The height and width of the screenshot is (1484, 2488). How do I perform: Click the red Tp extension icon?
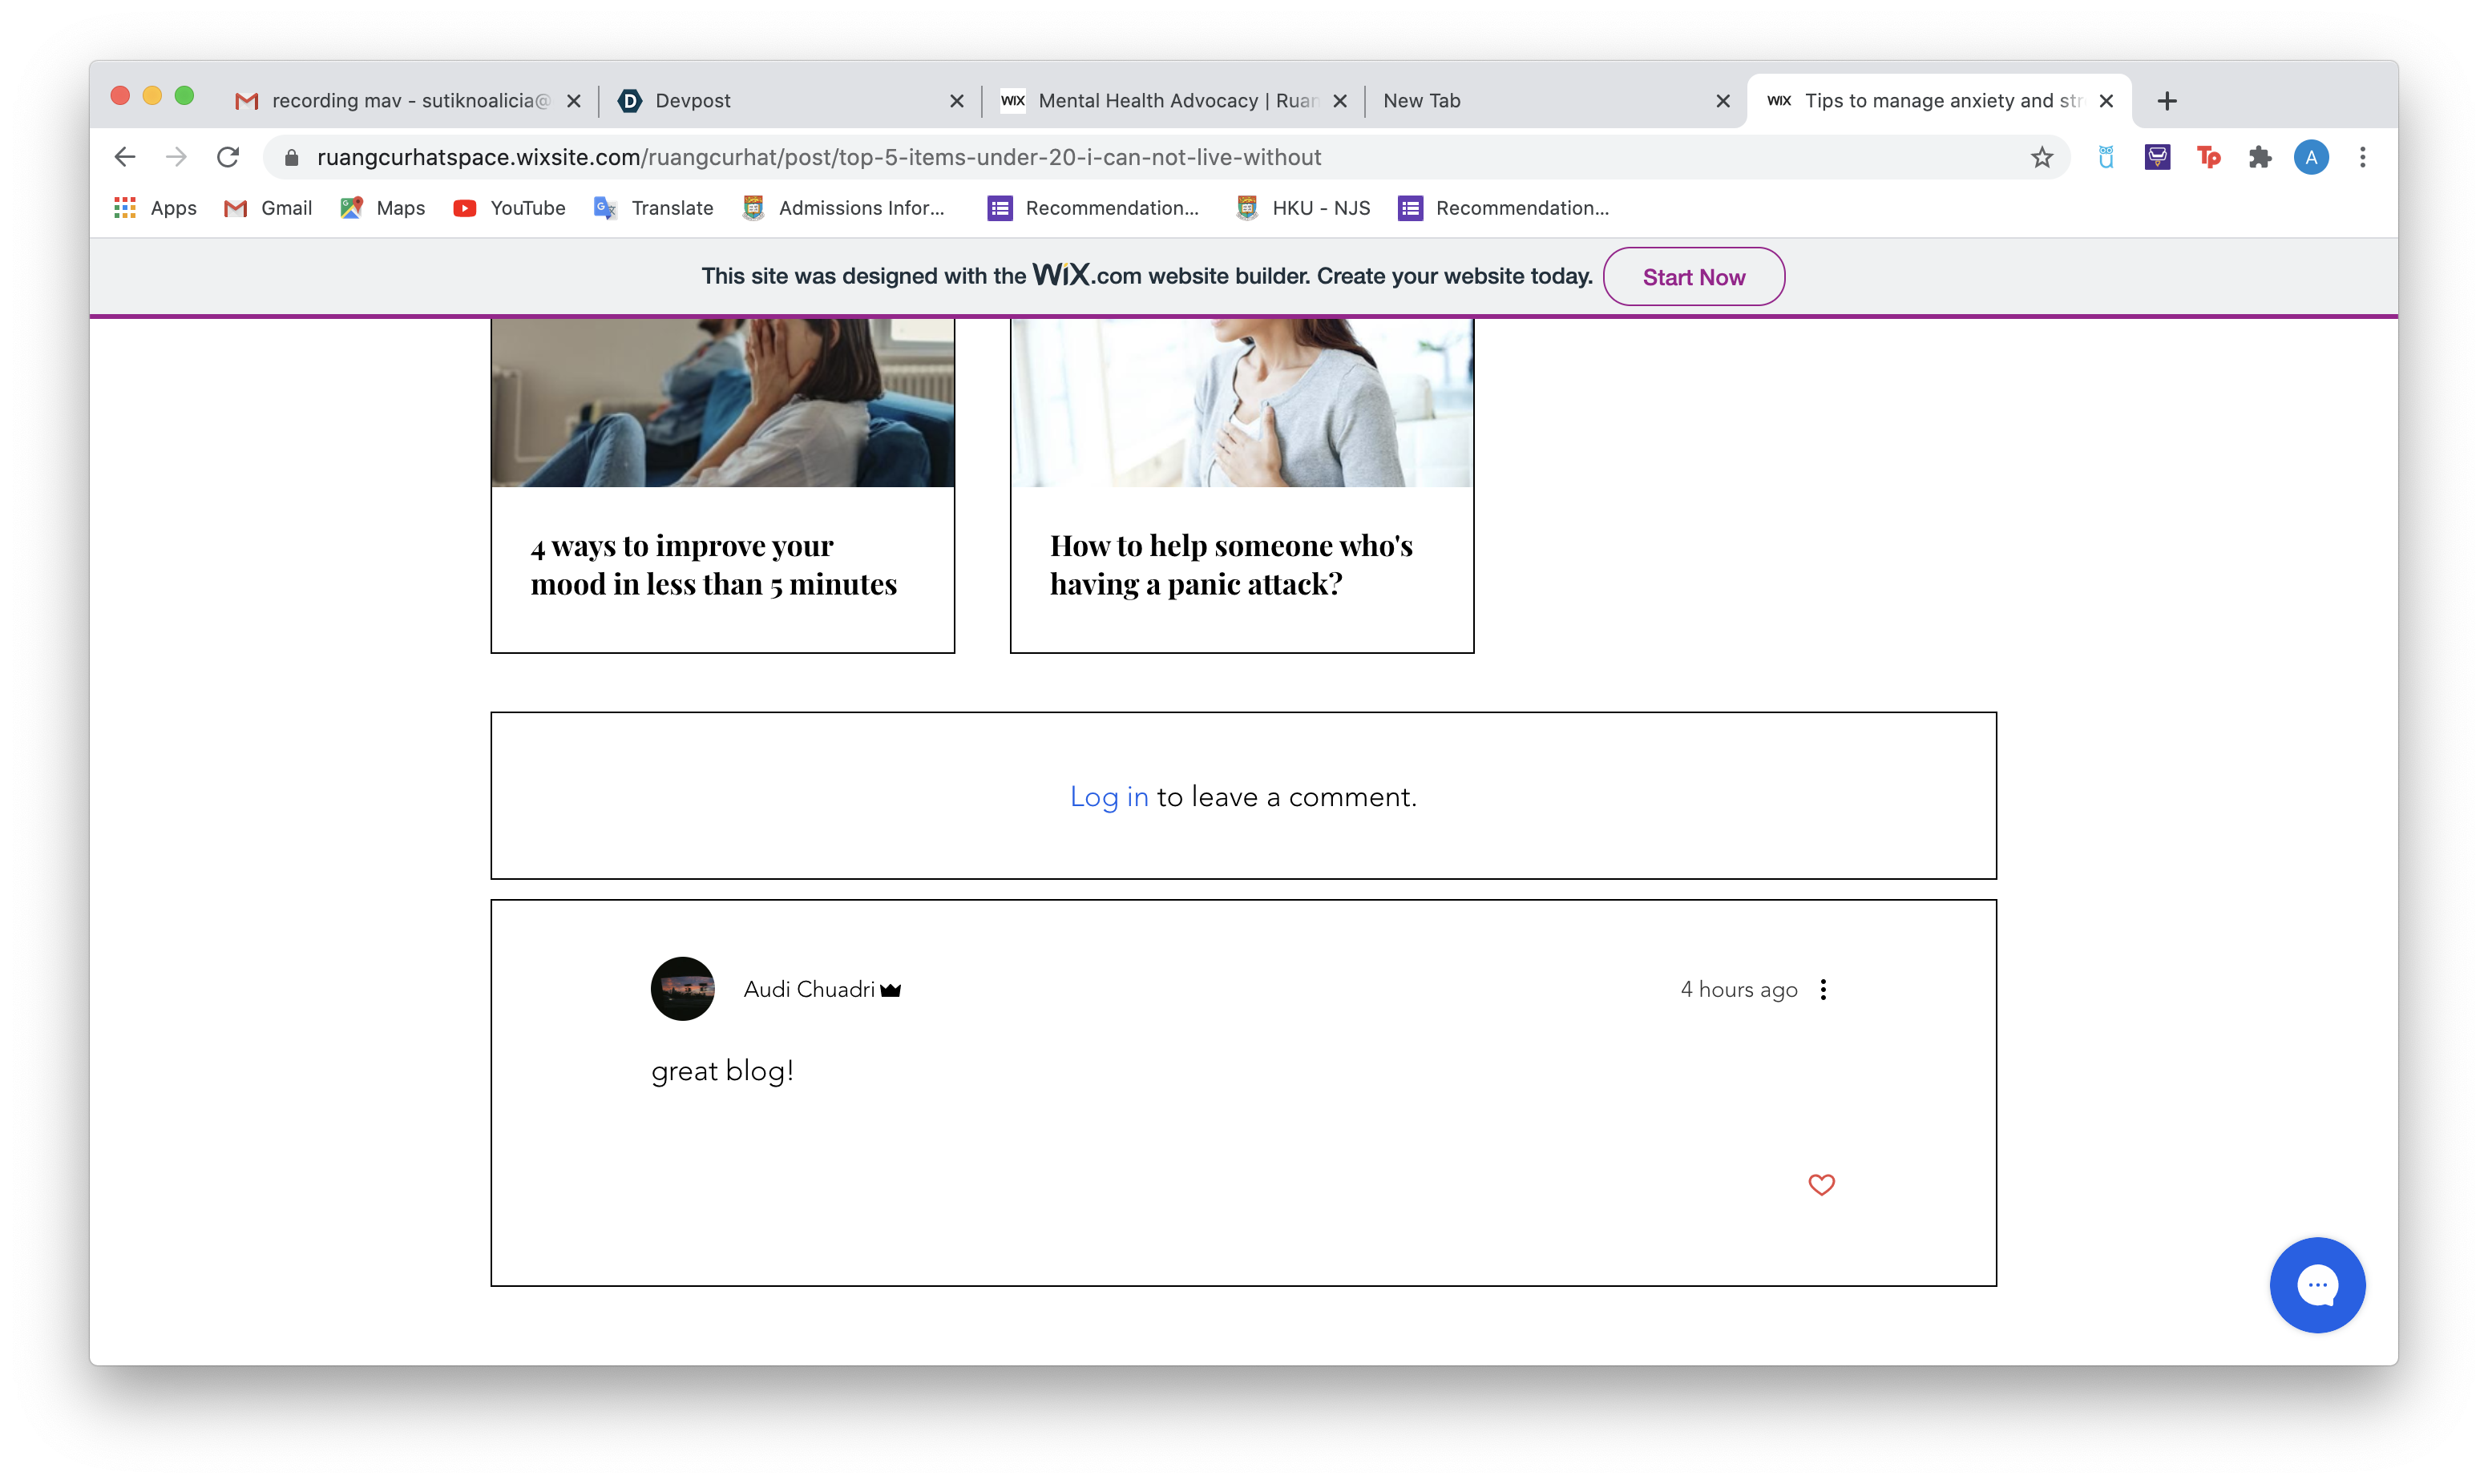tap(2208, 157)
